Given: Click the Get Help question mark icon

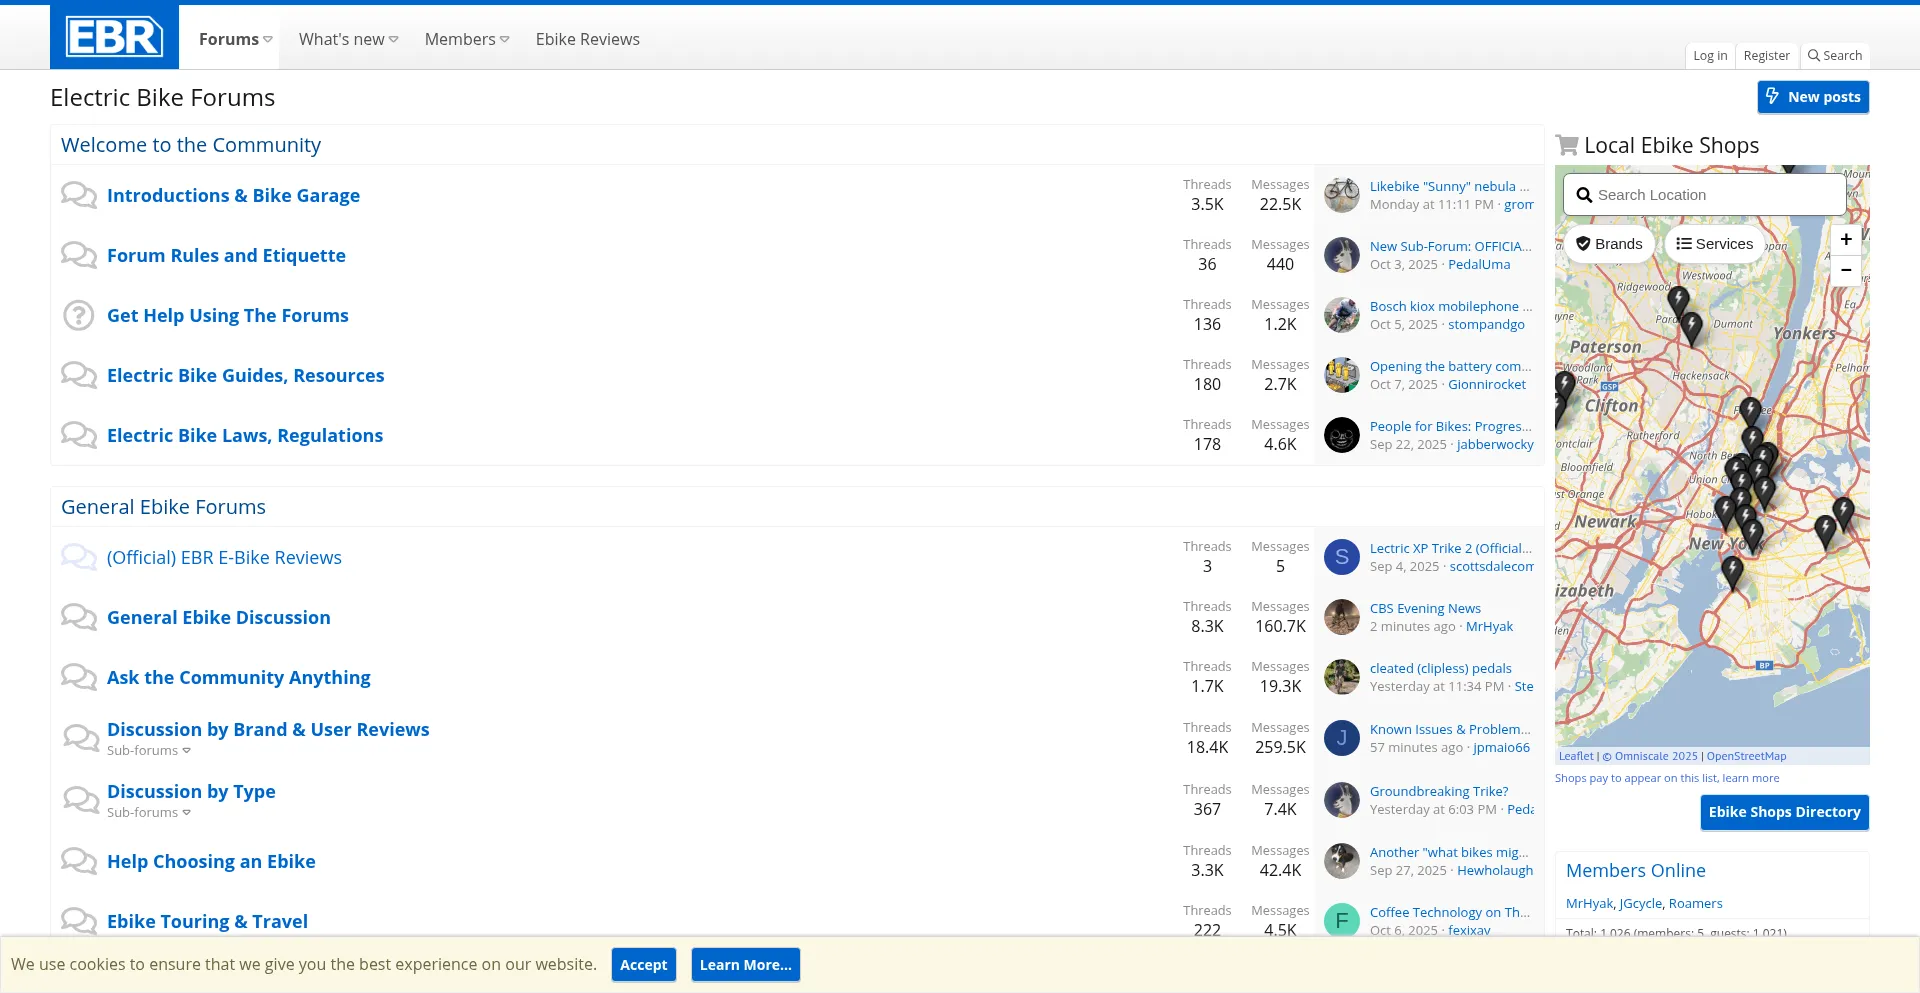Looking at the screenshot, I should click(x=78, y=316).
